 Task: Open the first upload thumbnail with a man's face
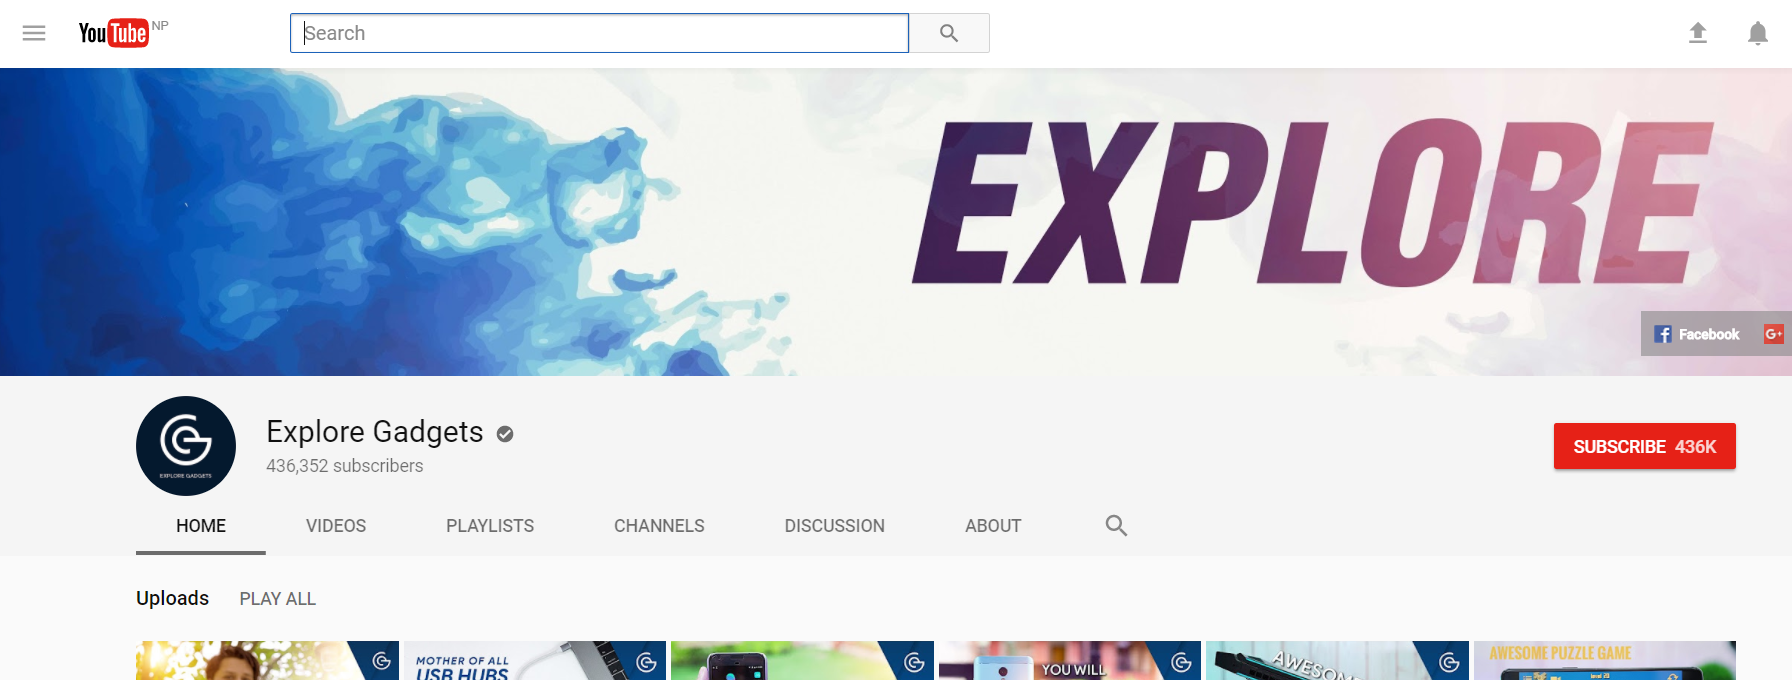267,661
